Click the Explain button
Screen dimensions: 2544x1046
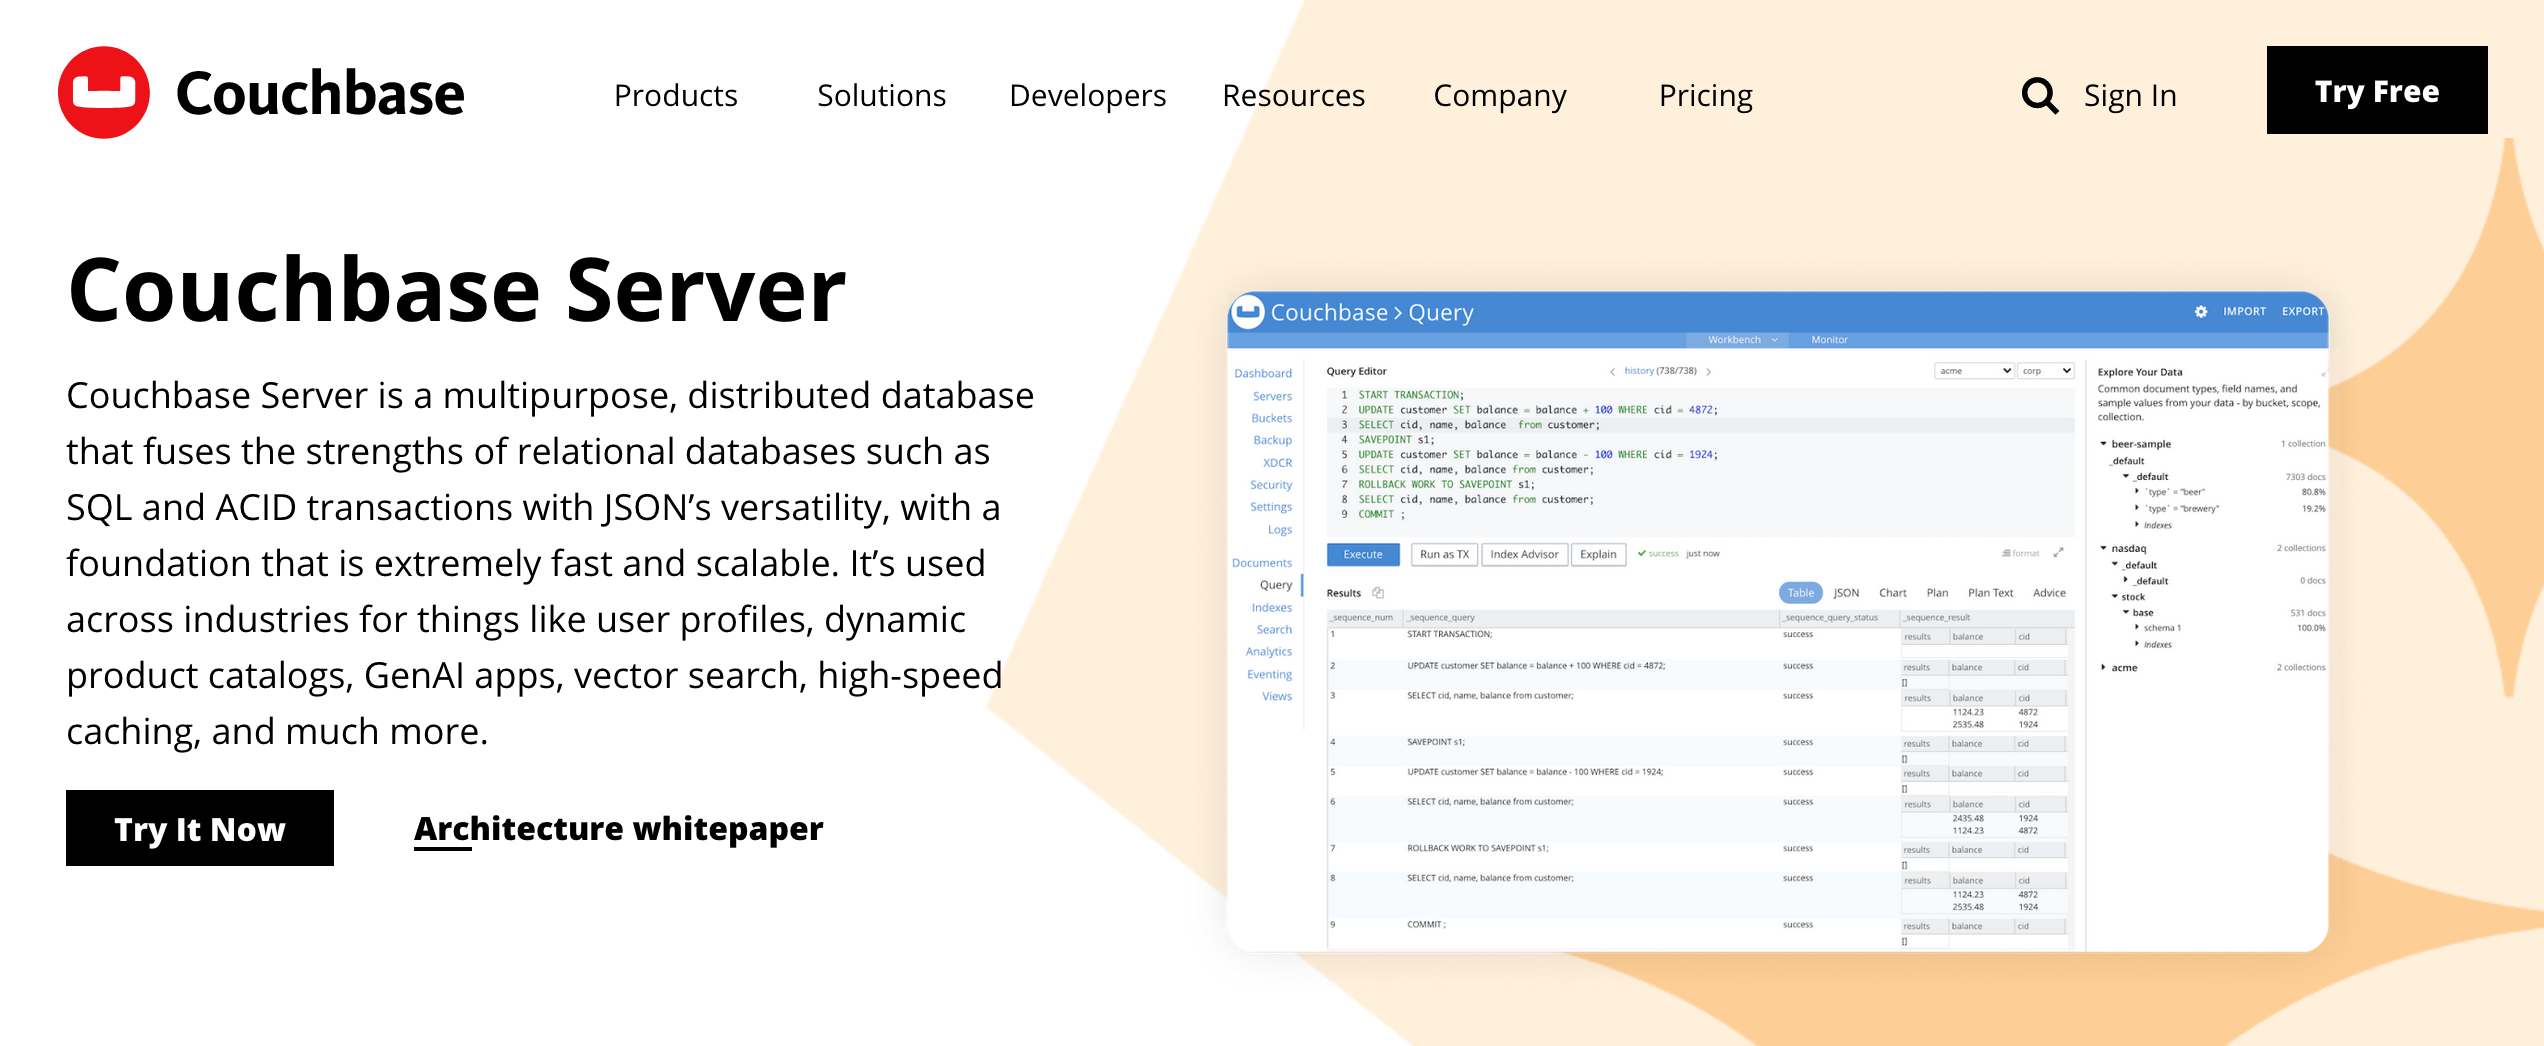click(1598, 554)
